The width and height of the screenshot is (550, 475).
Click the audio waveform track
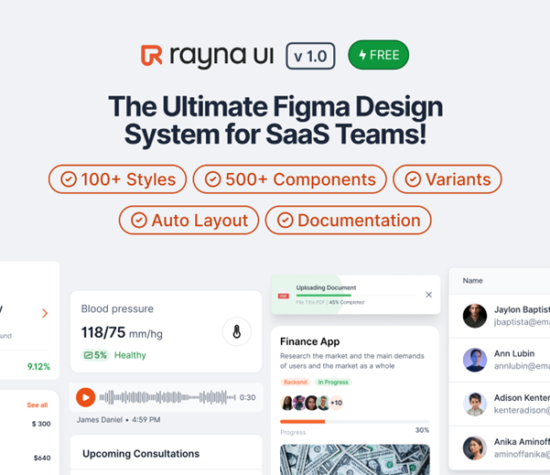click(167, 397)
